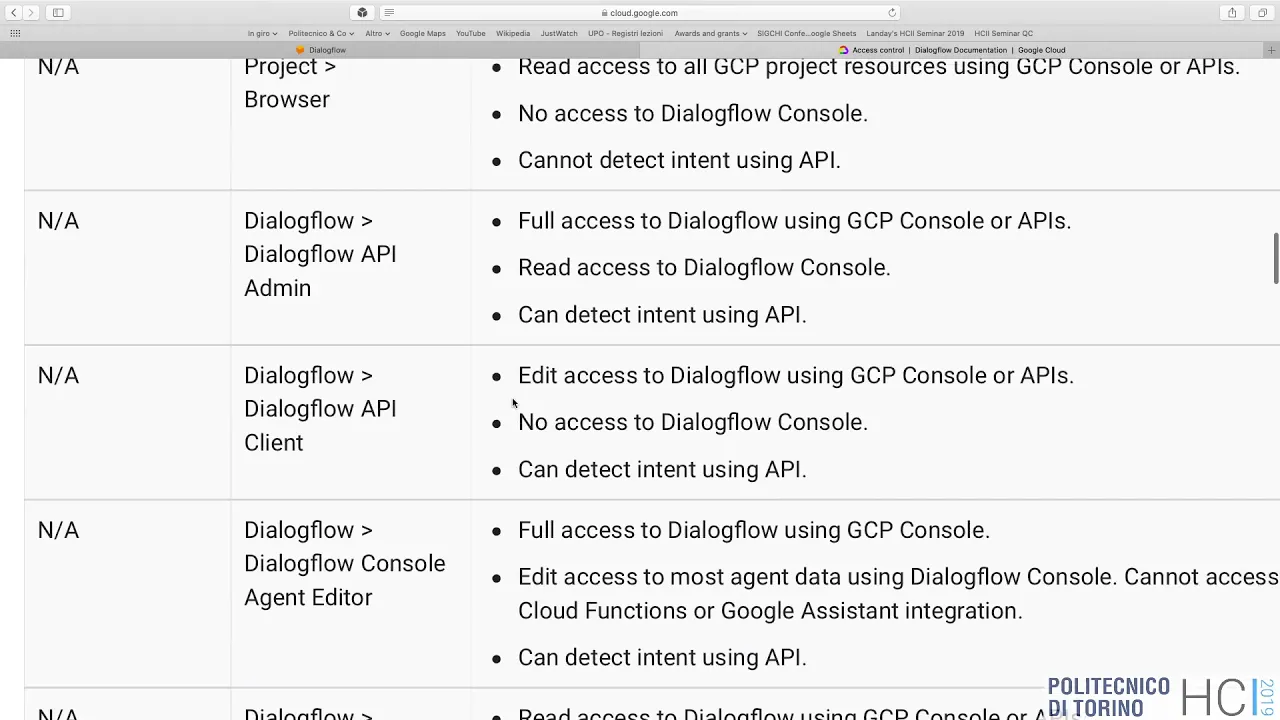
Task: Open Landay's HCII Seminar 2019 bookmark
Action: [915, 33]
